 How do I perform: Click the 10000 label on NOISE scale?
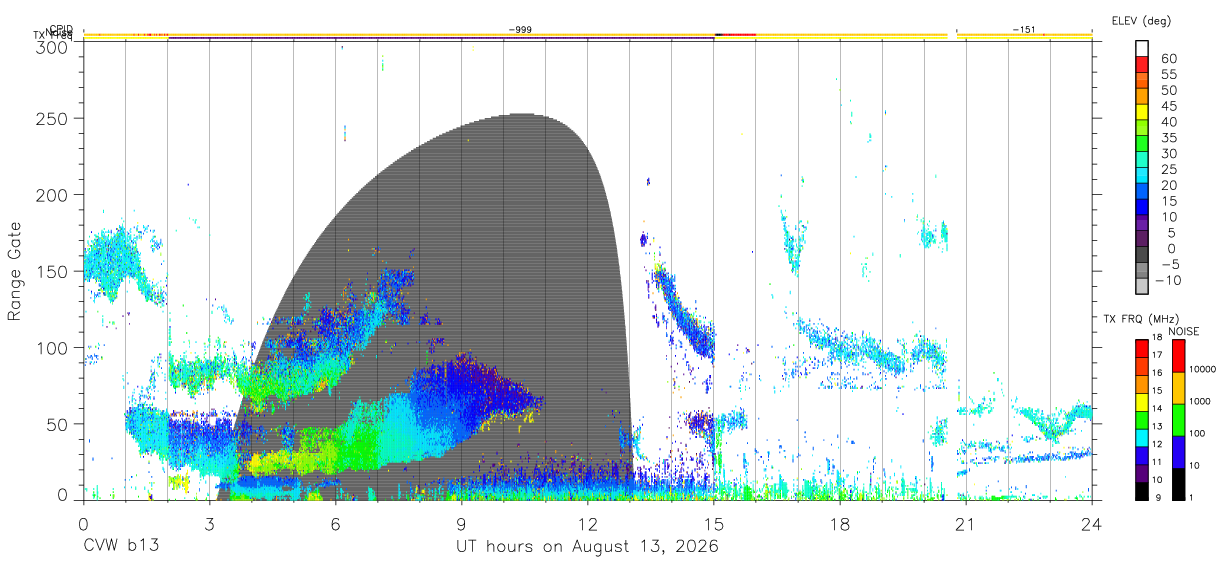point(1205,369)
